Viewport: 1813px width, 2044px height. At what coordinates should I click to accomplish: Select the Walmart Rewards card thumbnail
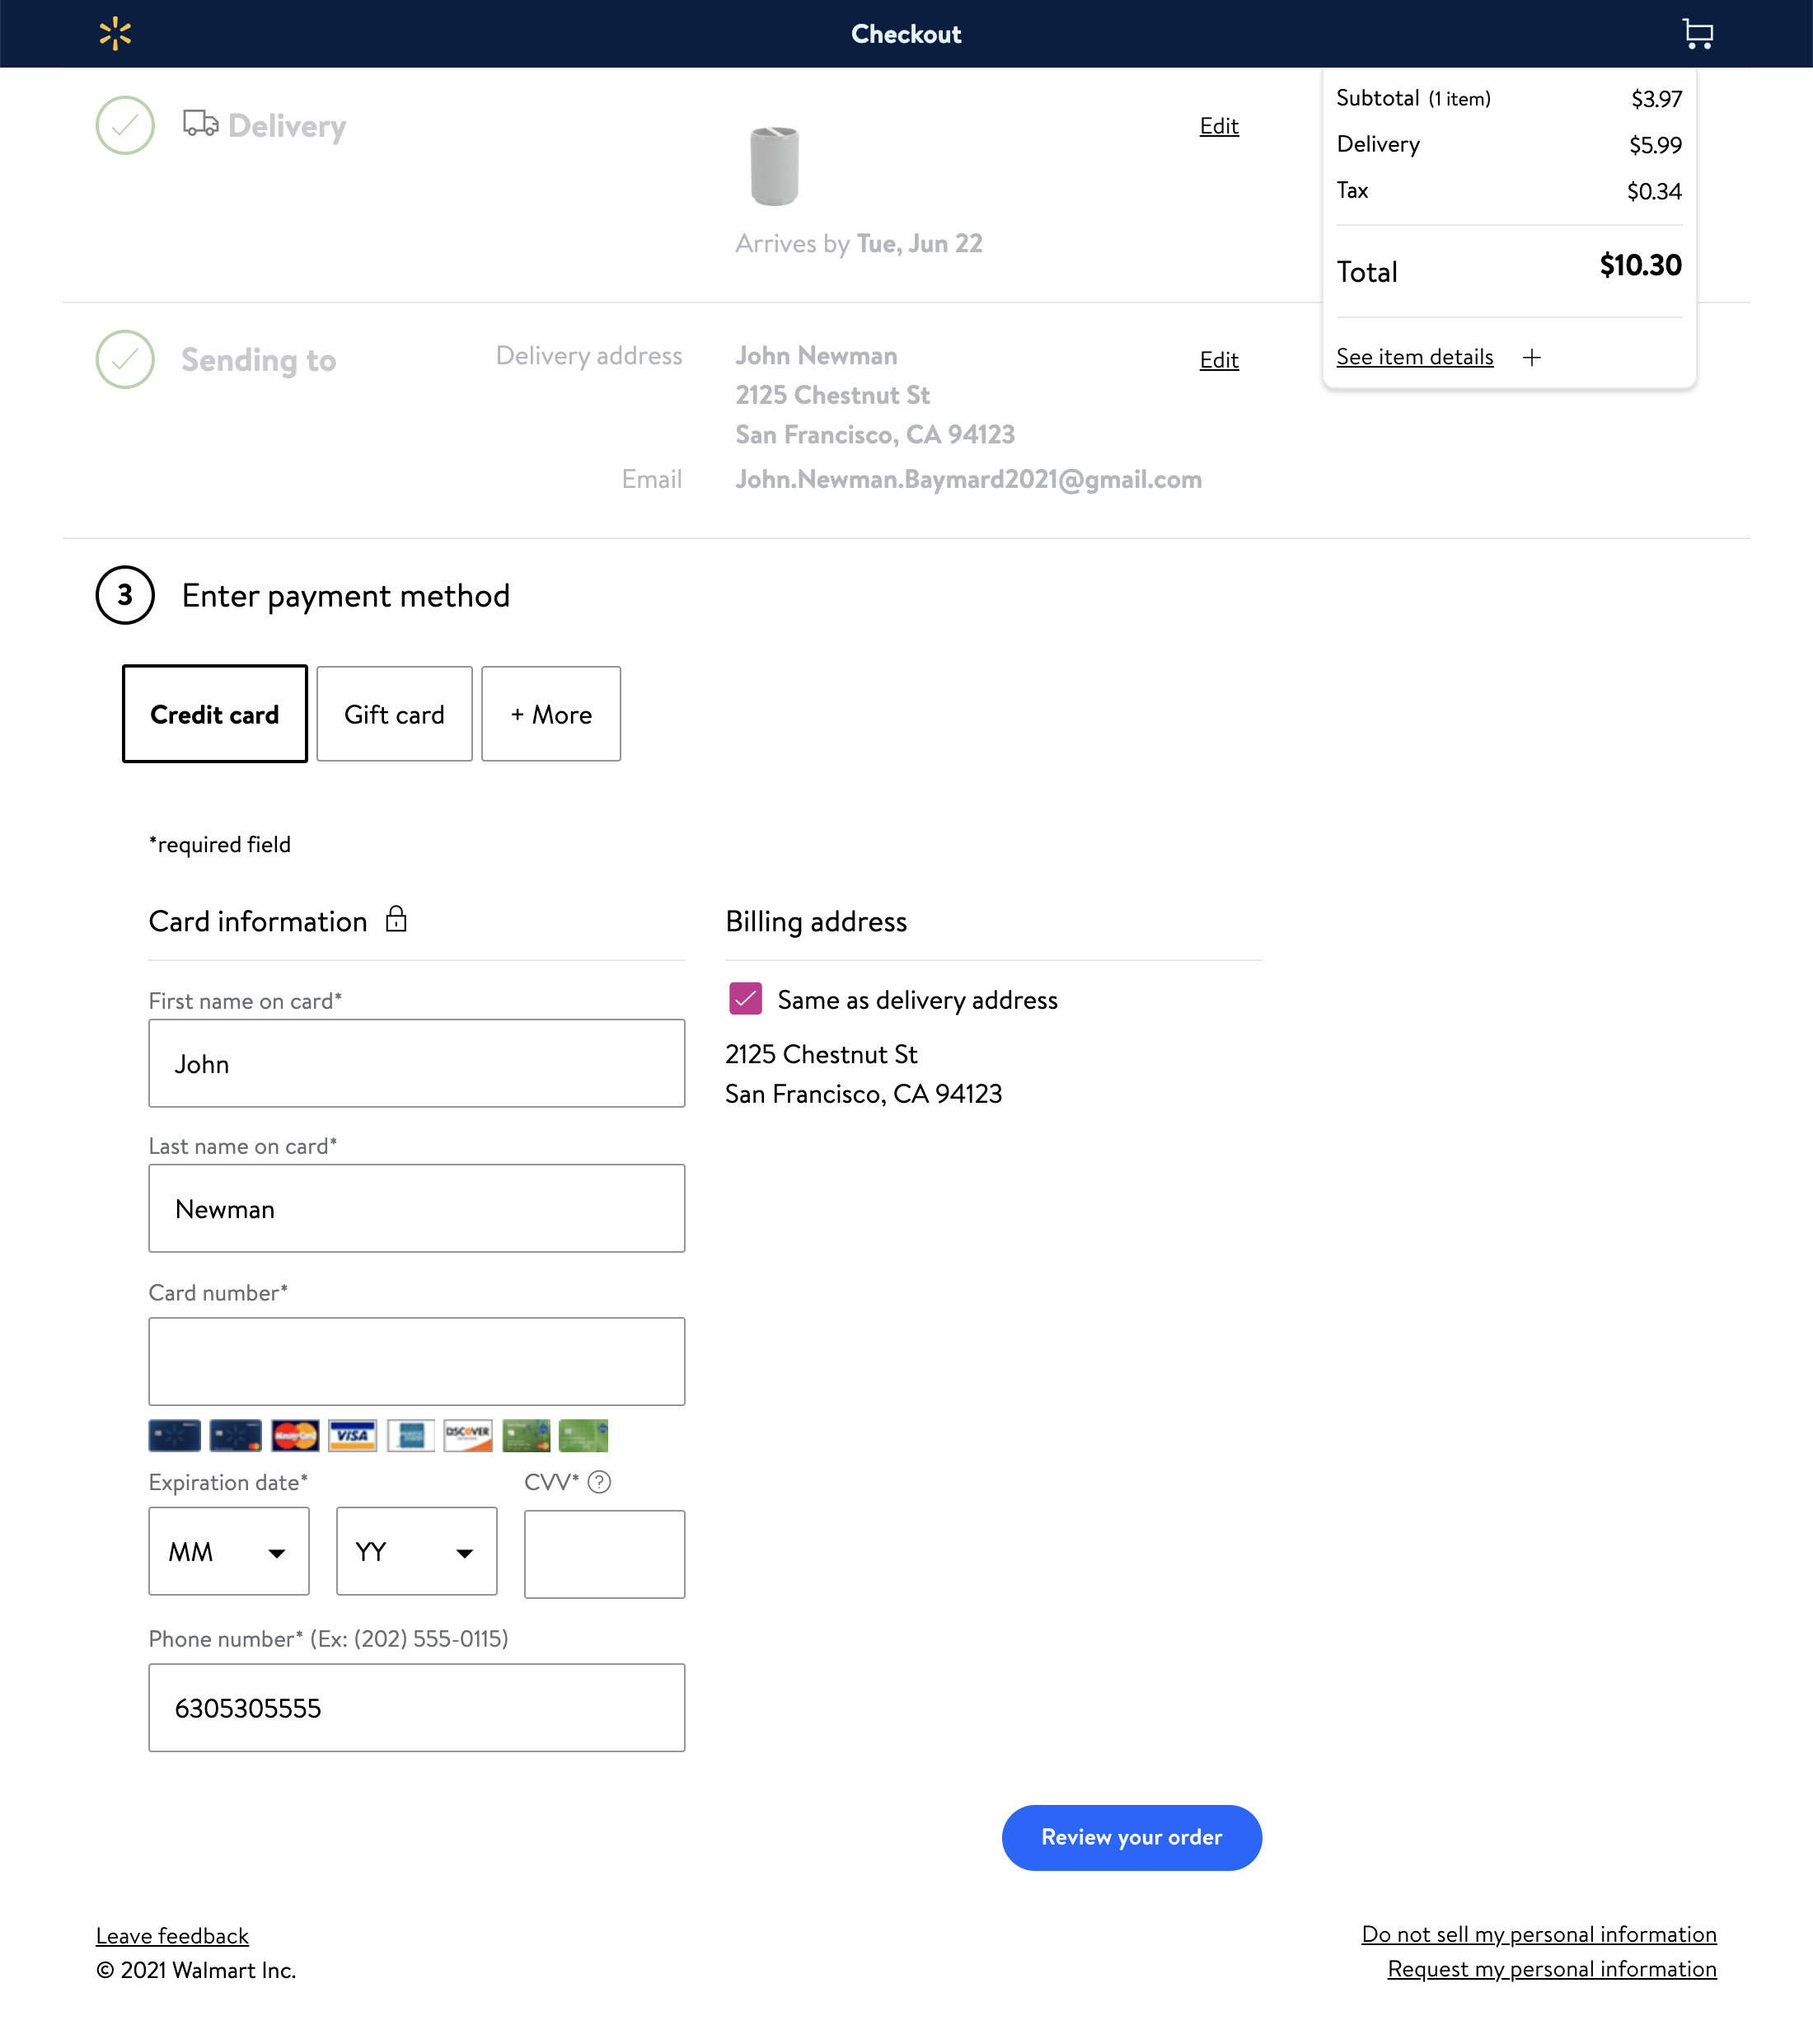pyautogui.click(x=174, y=1436)
